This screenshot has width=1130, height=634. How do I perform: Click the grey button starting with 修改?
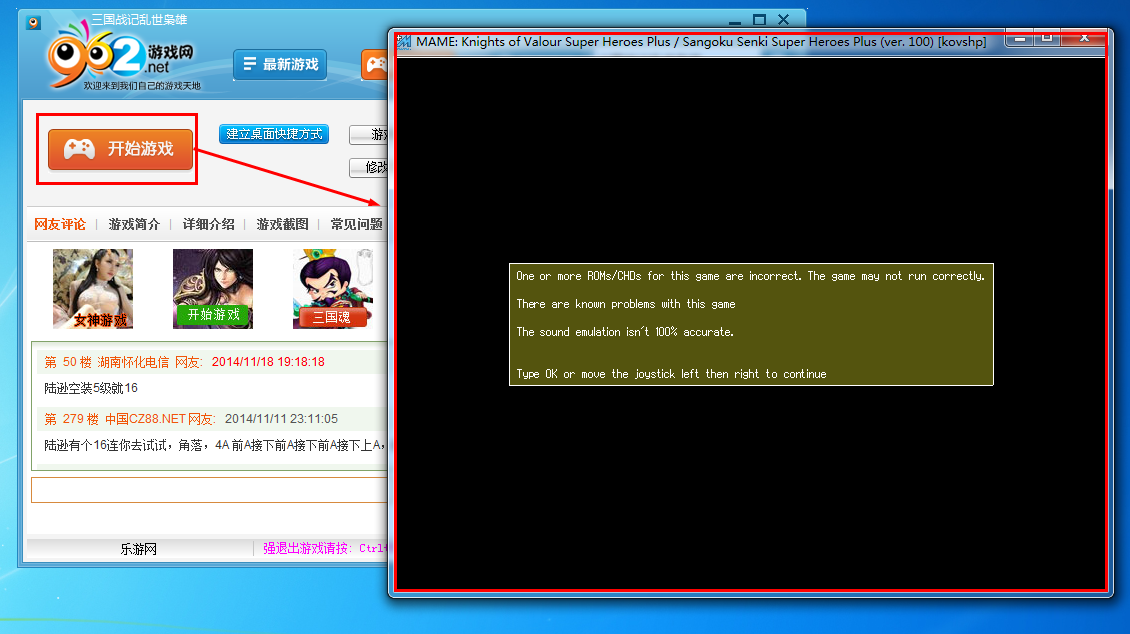pyautogui.click(x=369, y=168)
